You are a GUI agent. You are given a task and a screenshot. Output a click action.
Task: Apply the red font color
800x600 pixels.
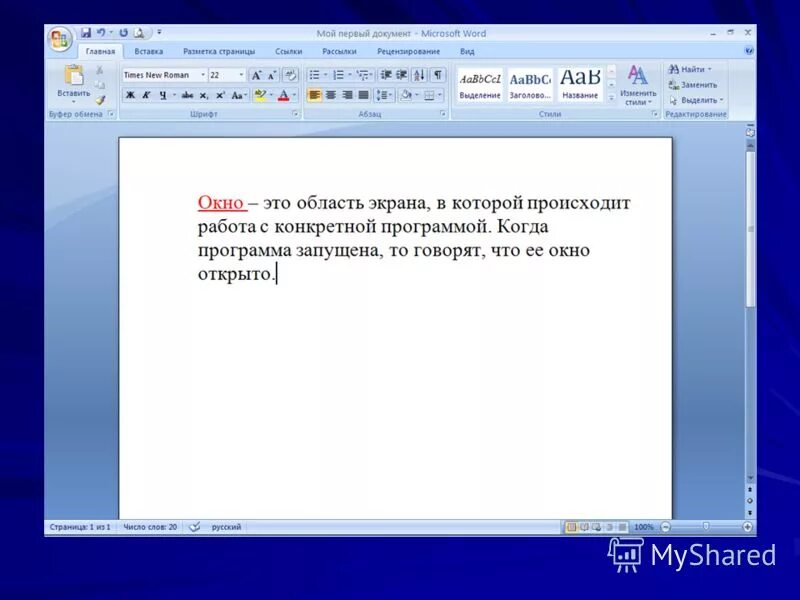284,95
